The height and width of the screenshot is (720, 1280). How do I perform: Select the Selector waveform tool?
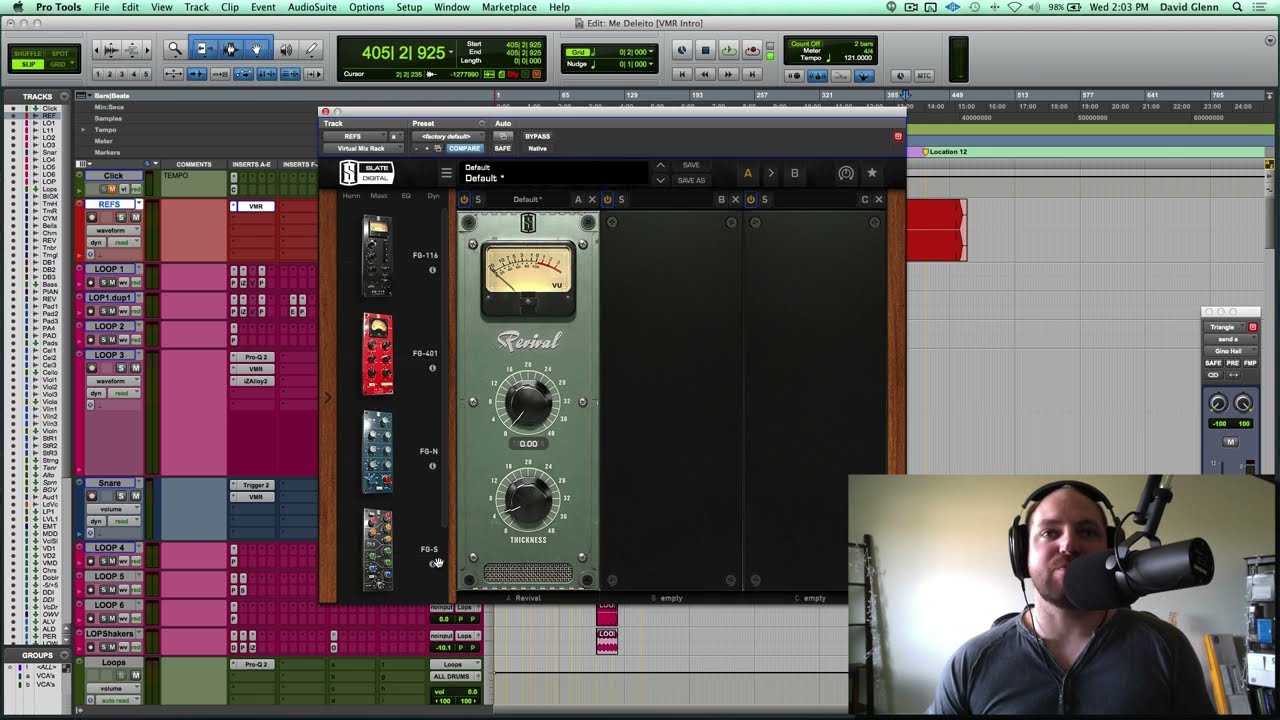pos(230,49)
